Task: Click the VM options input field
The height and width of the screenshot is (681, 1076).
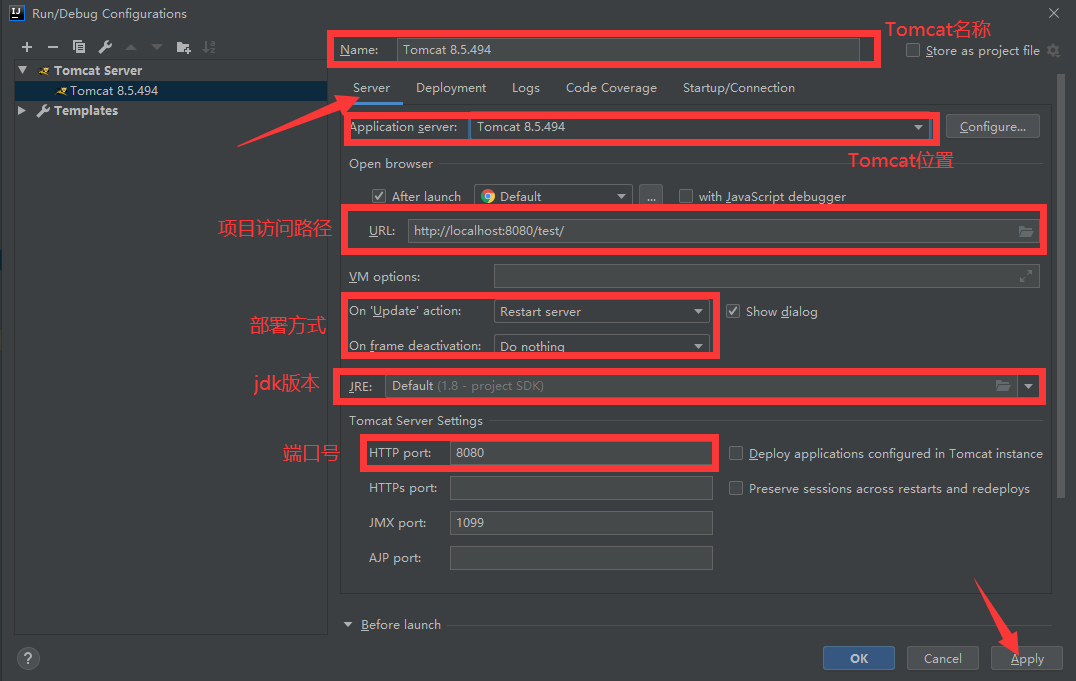Action: (767, 276)
